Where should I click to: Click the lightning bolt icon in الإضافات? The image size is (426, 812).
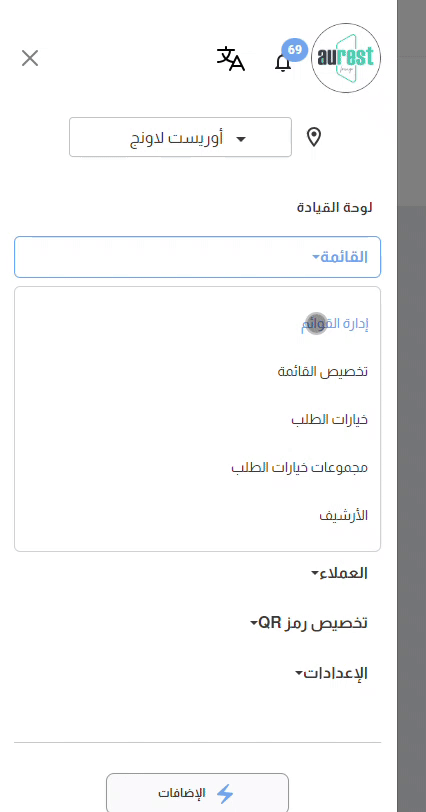(x=225, y=793)
